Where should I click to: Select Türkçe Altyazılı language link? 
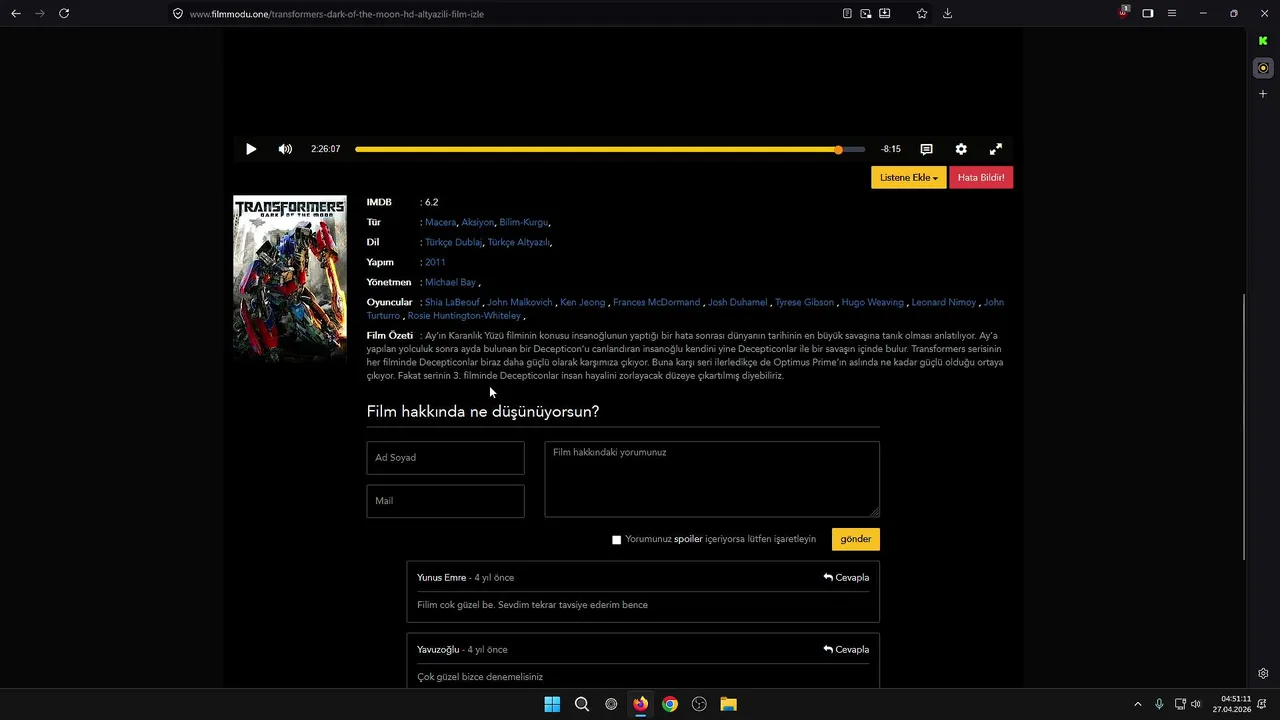(x=518, y=242)
